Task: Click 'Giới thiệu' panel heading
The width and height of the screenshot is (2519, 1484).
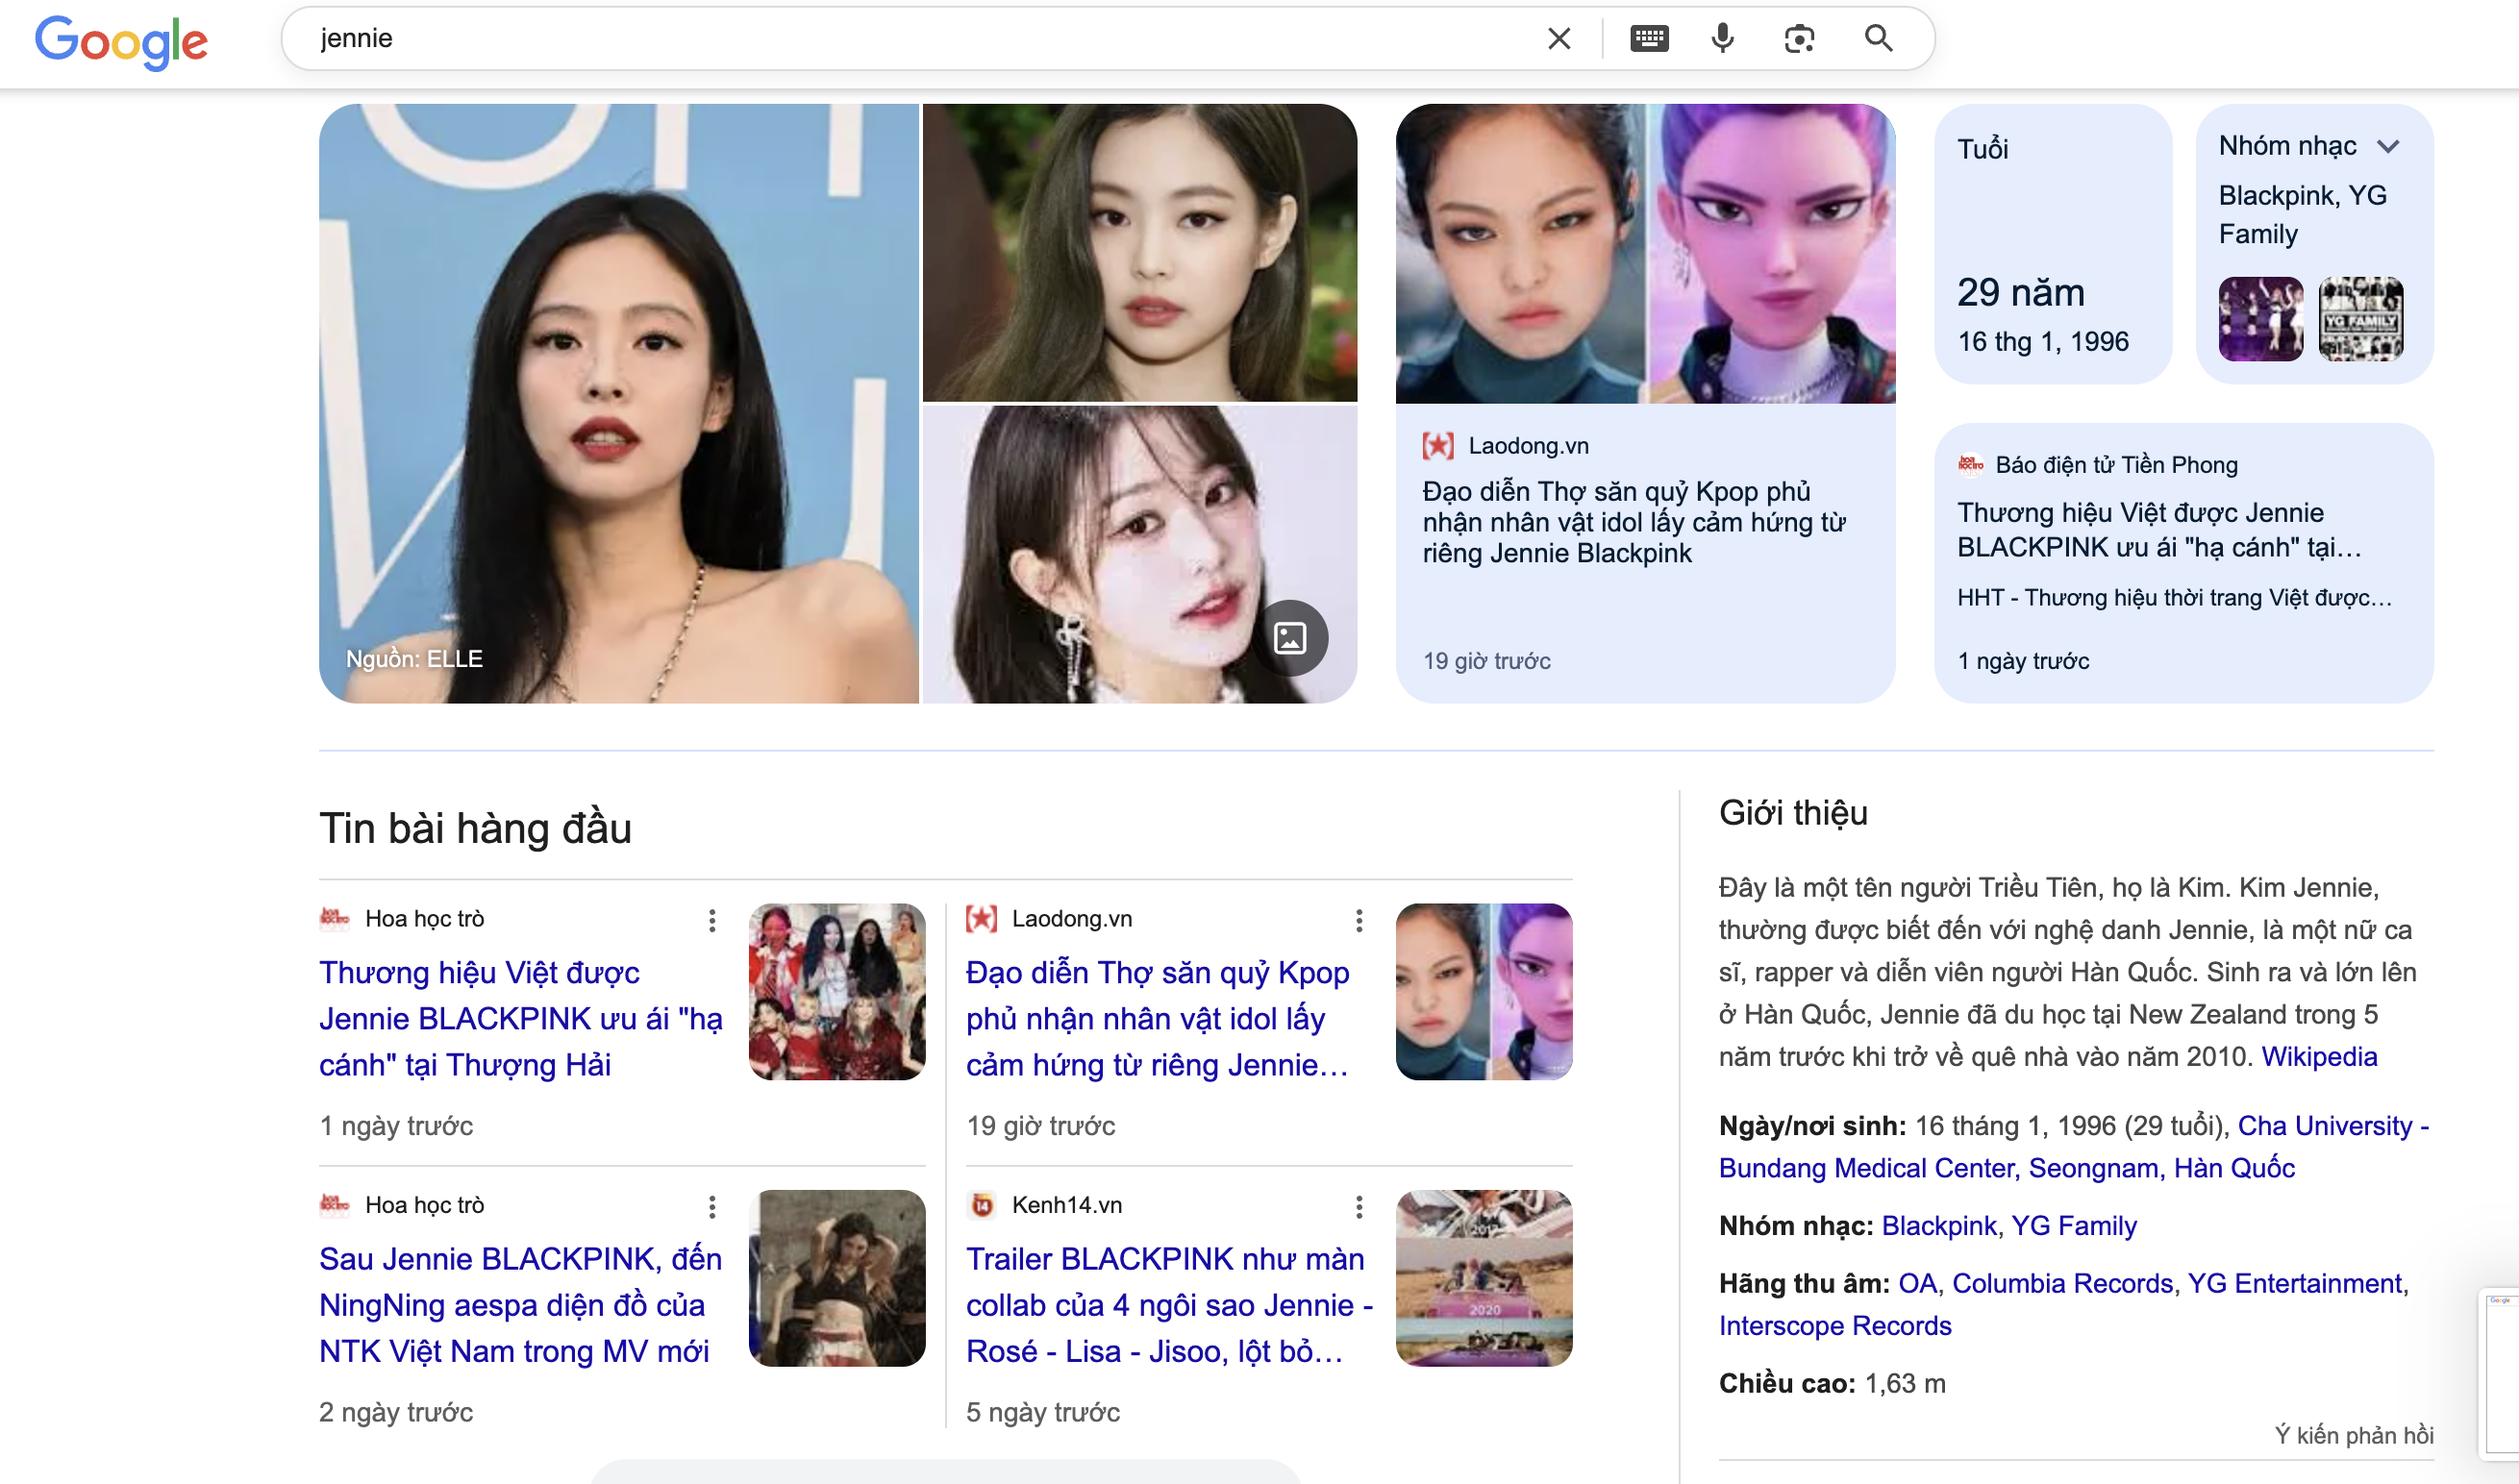Action: pyautogui.click(x=1793, y=813)
